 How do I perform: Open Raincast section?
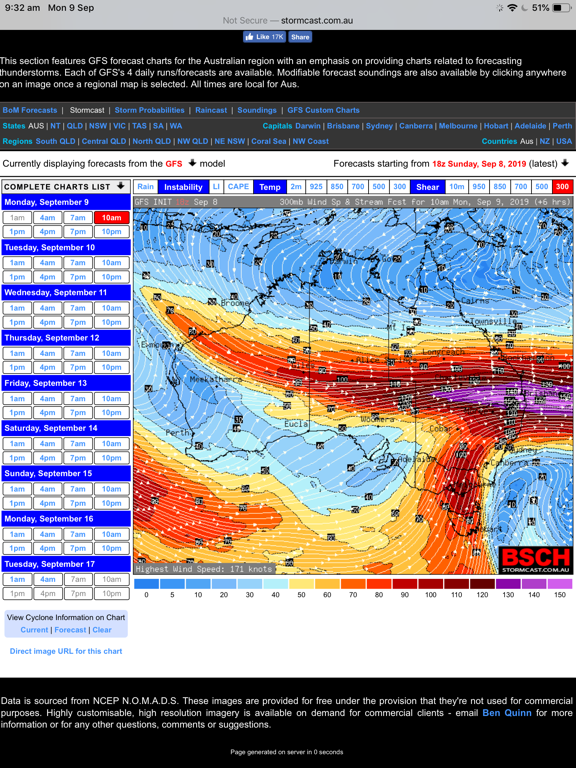[x=211, y=110]
